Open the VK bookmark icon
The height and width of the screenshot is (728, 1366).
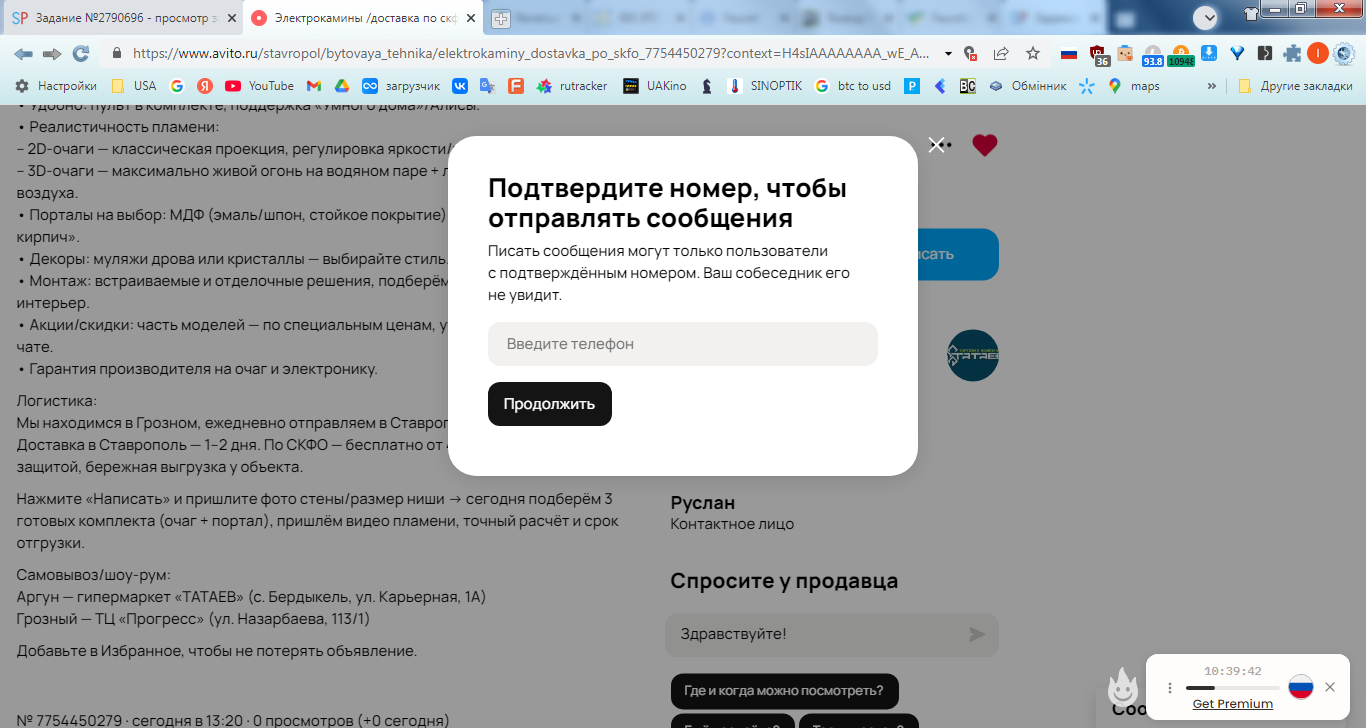(460, 86)
